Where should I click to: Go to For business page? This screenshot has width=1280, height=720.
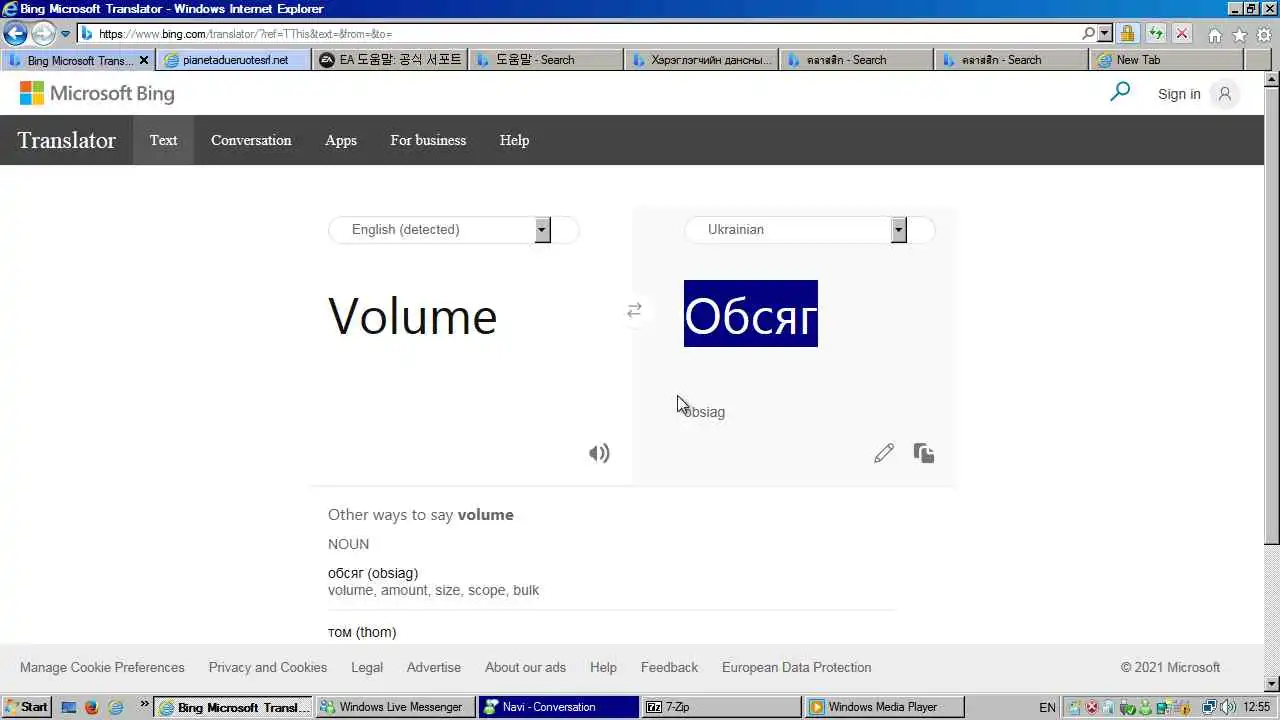click(x=428, y=140)
